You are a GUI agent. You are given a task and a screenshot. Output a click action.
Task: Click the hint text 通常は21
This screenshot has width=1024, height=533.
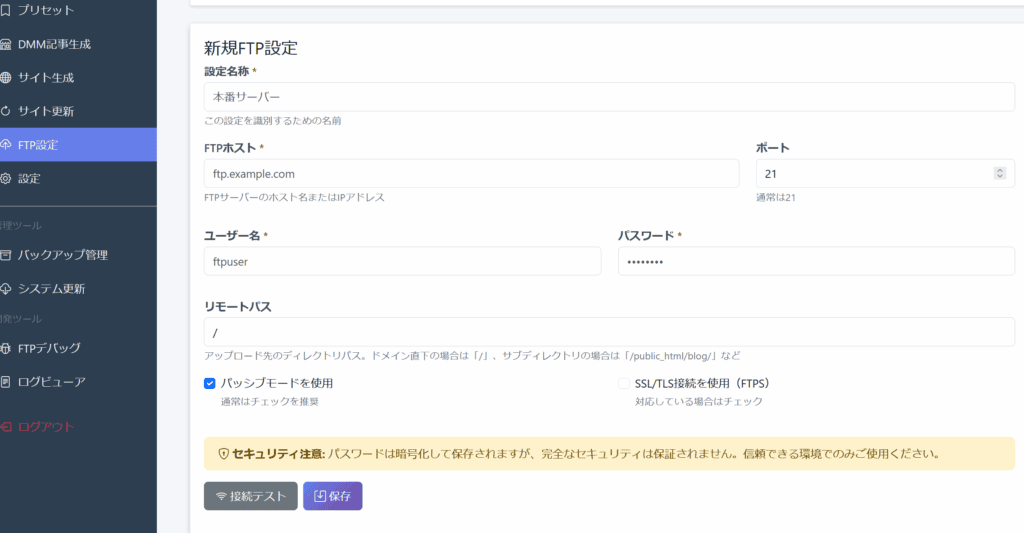point(776,197)
